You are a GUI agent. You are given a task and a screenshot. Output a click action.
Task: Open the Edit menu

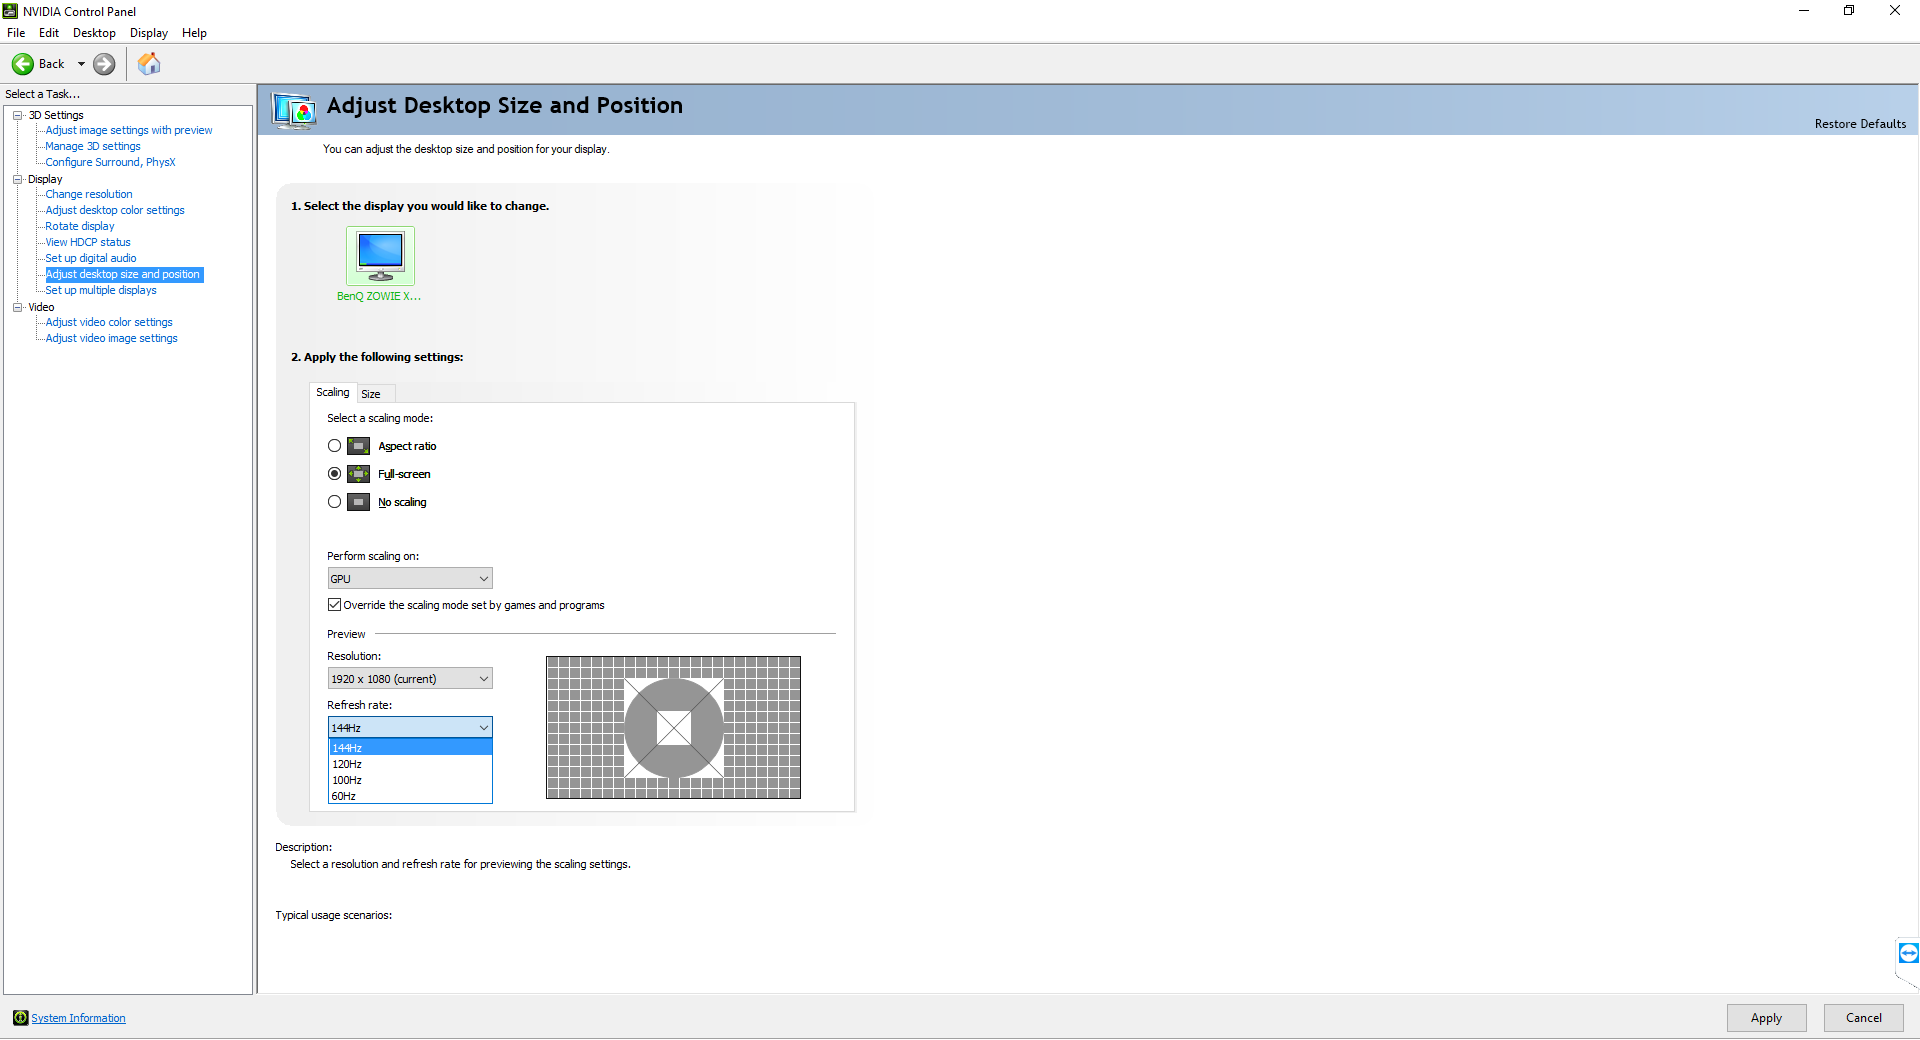point(49,33)
